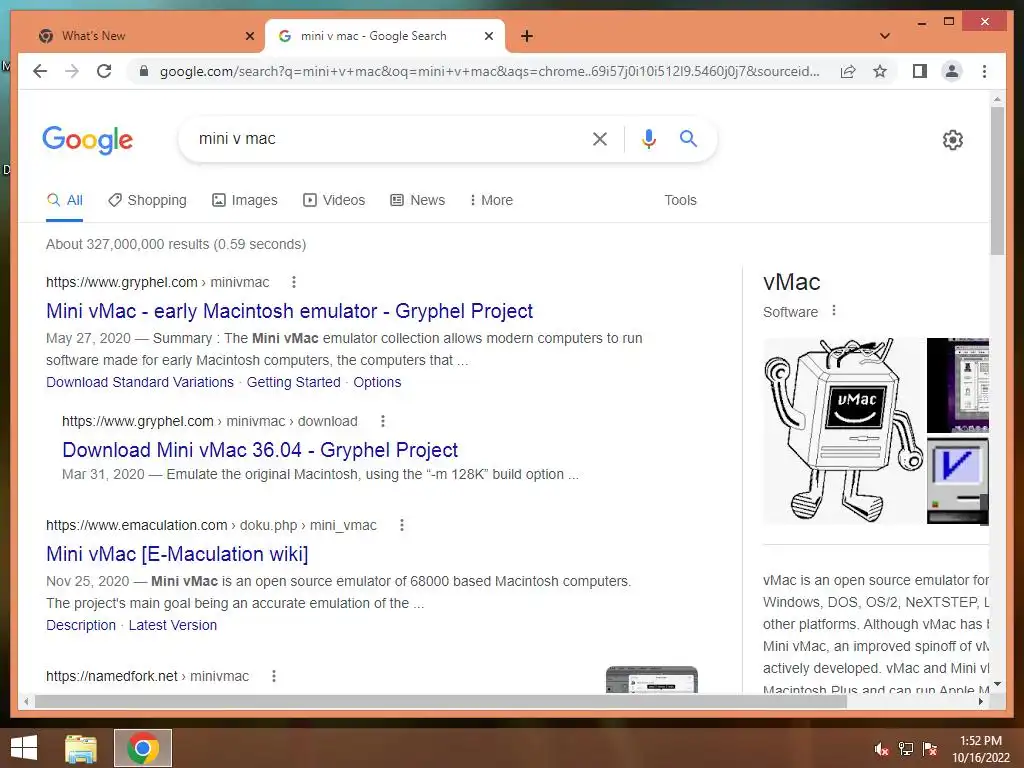The image size is (1024, 768).
Task: Close the What's New tab
Action: 249,36
